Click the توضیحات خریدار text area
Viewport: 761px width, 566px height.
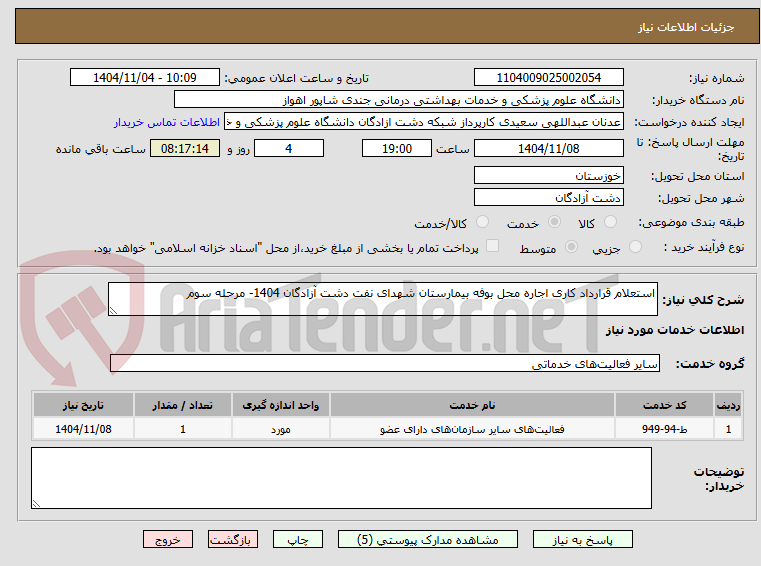(x=341, y=478)
